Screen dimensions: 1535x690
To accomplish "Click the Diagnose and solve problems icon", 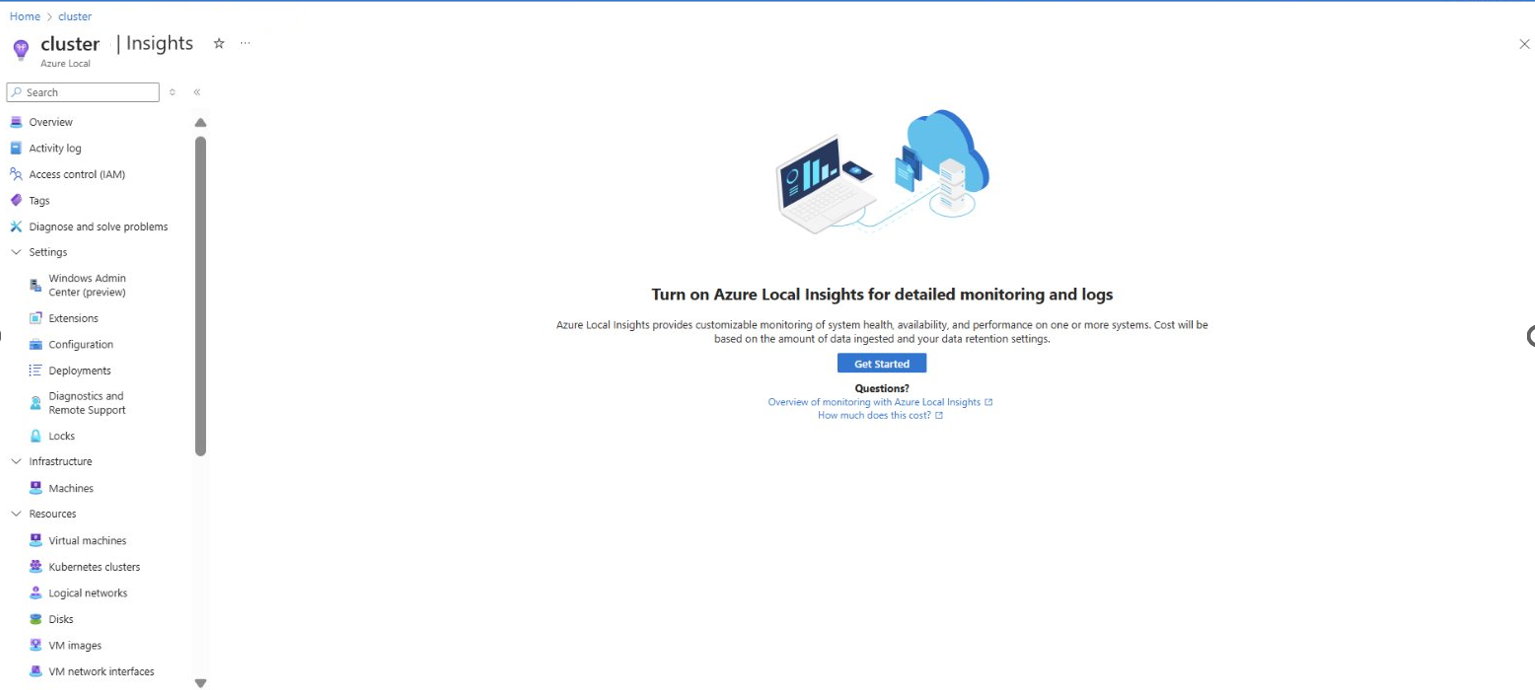I will pos(16,226).
